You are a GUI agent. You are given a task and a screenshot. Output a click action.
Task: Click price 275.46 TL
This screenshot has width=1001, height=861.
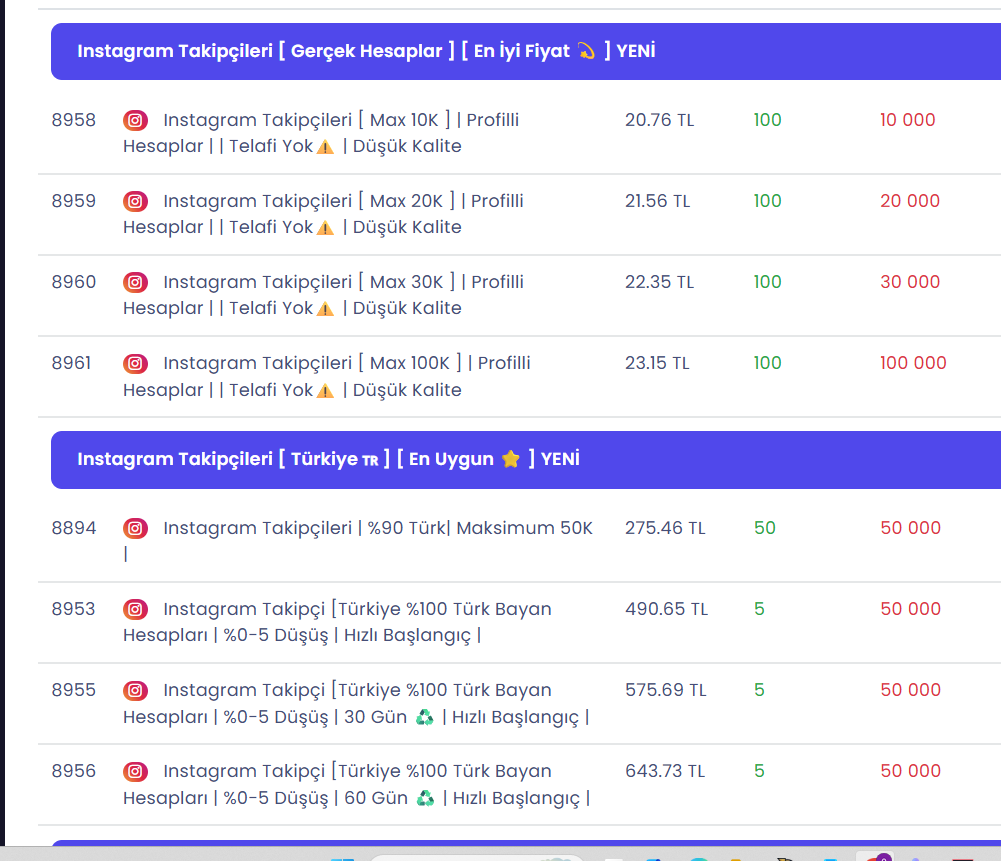pyautogui.click(x=665, y=528)
